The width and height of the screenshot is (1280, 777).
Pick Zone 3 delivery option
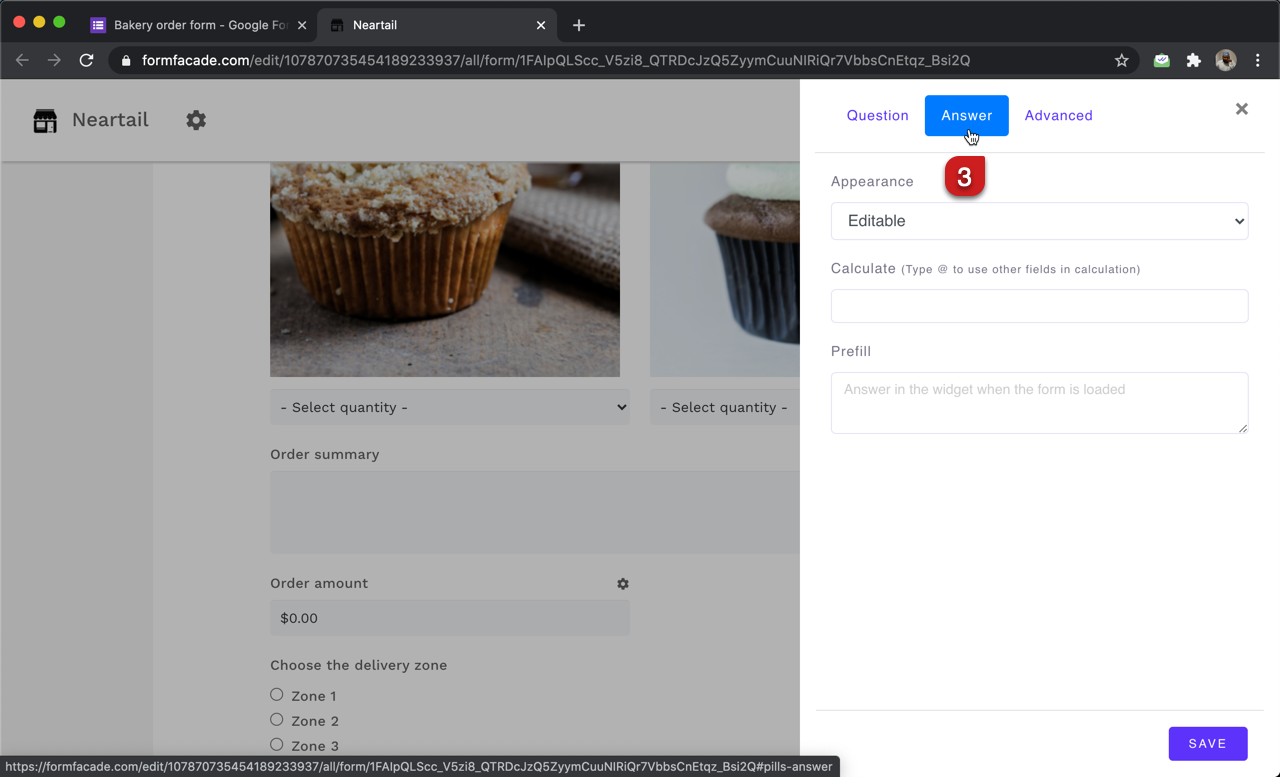click(276, 744)
